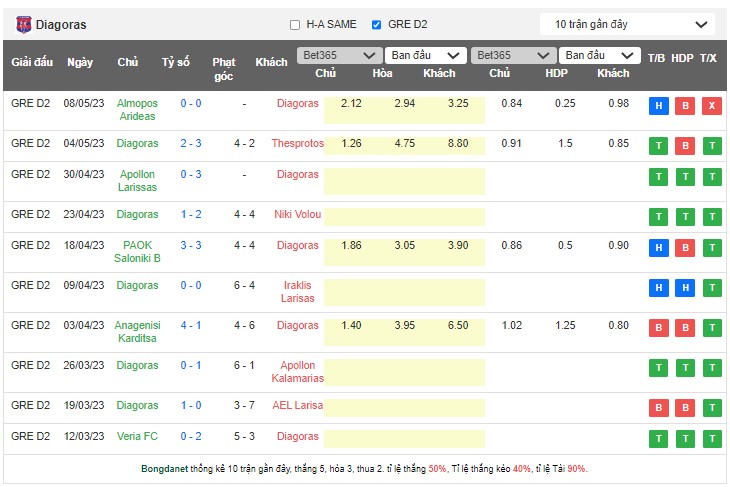This screenshot has width=730, height=487.
Task: Click the Phạt góc column header
Action: coord(223,68)
